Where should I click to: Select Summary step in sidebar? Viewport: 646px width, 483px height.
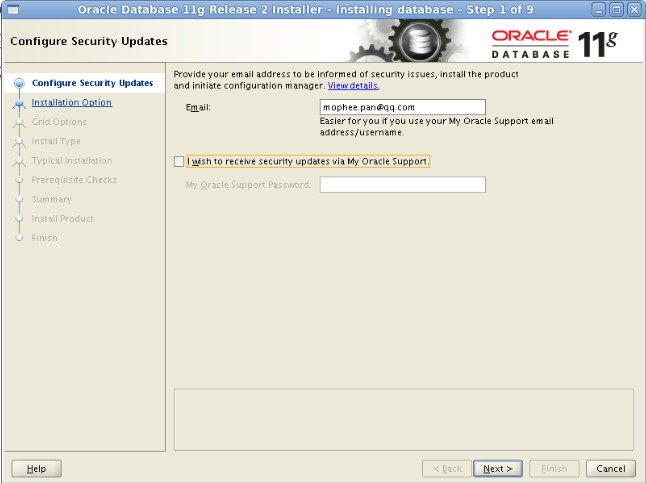51,199
